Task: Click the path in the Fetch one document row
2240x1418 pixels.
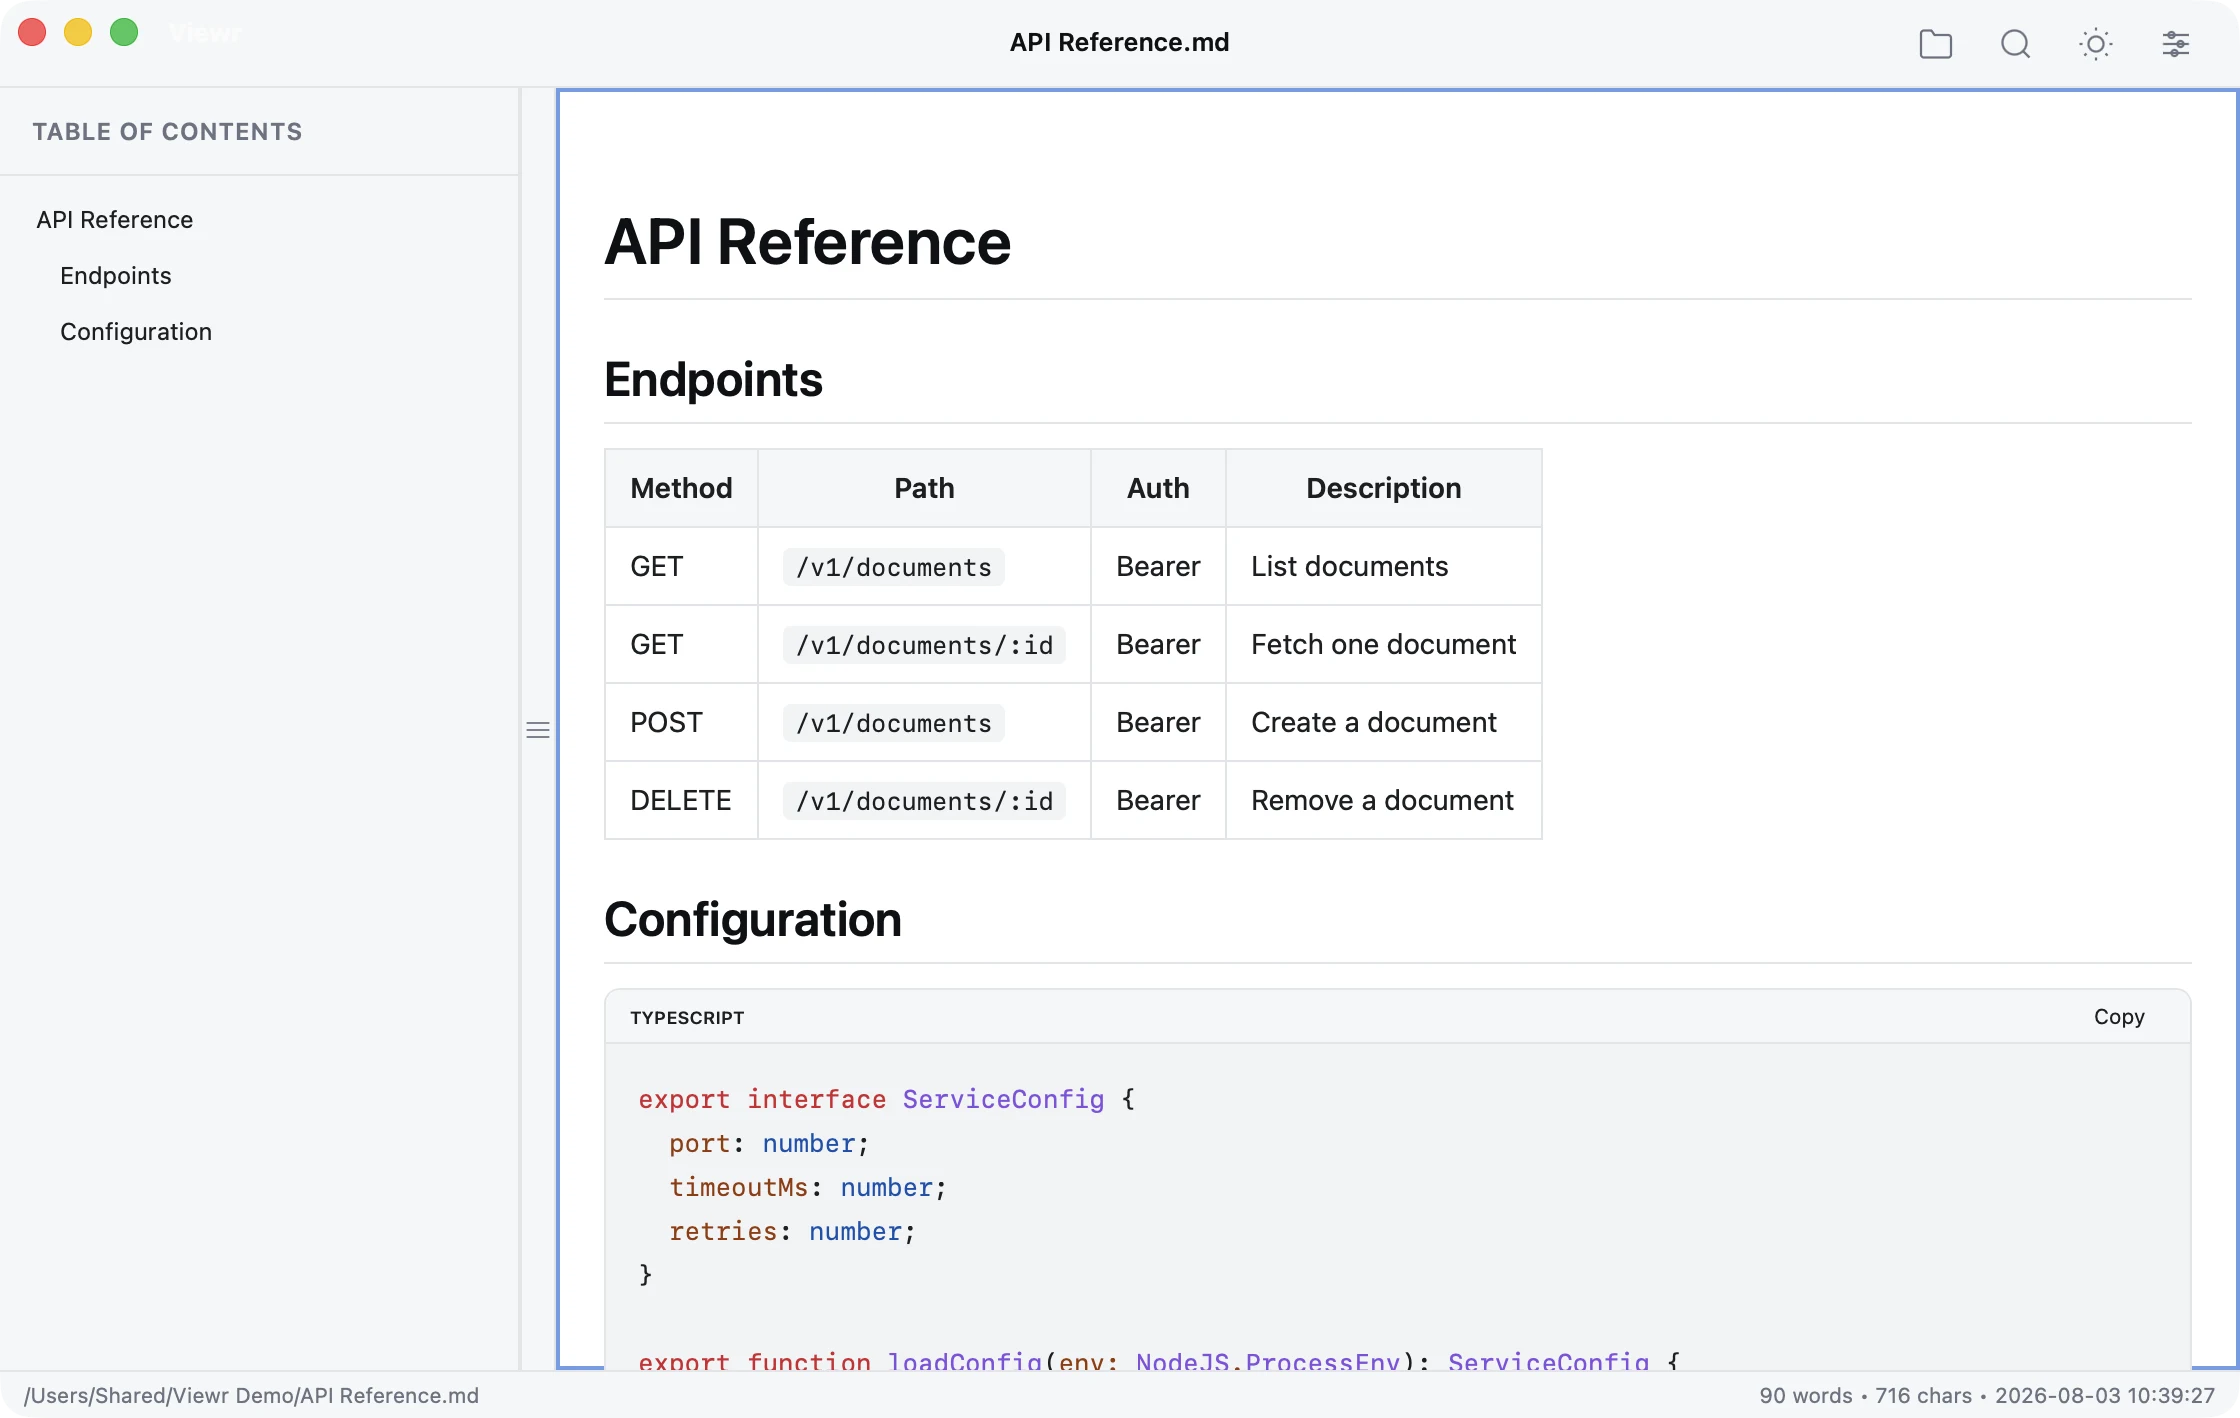Action: click(924, 645)
